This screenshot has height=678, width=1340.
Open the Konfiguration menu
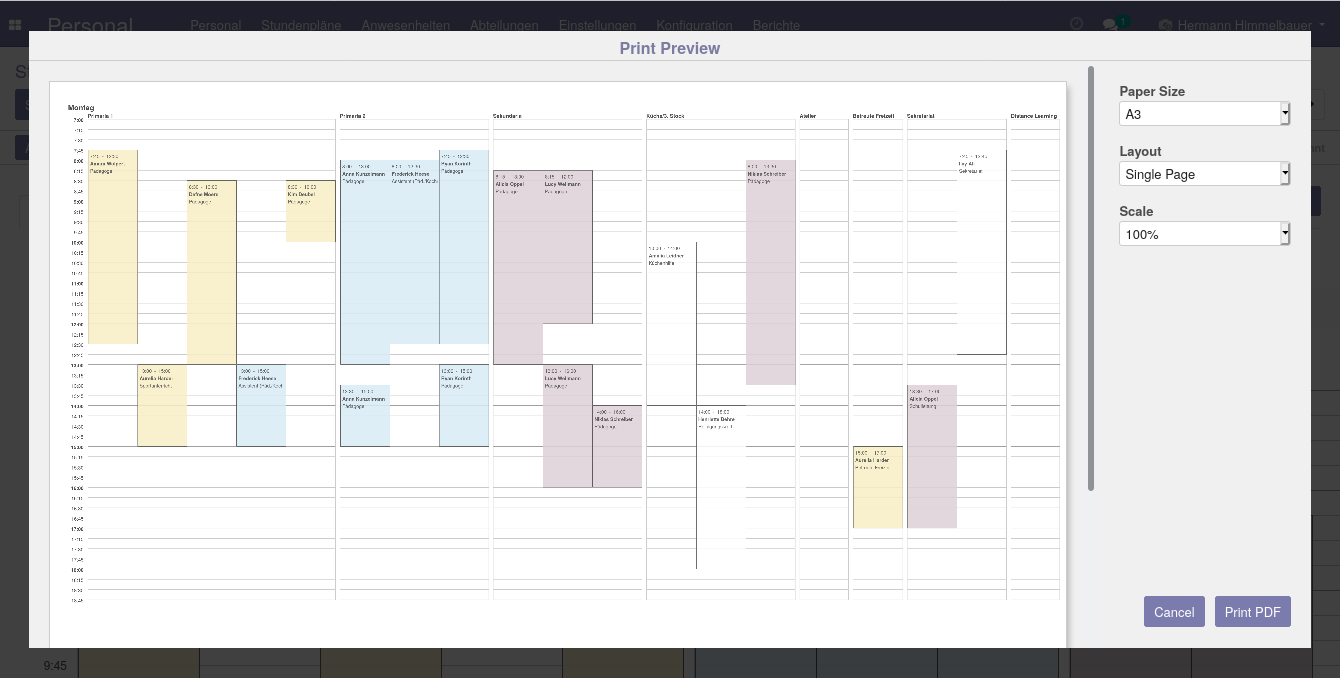tap(694, 25)
